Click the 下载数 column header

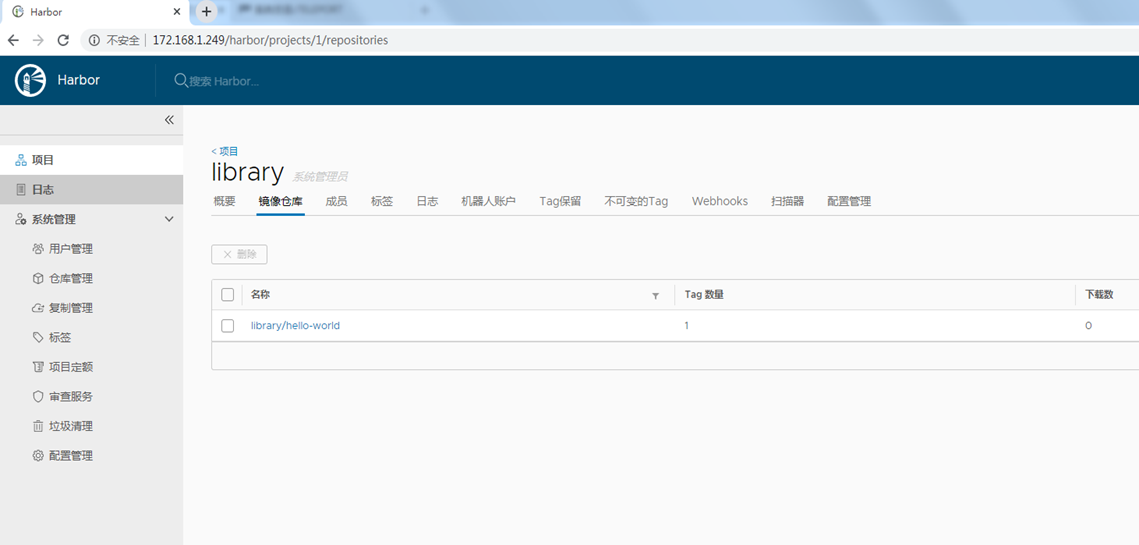[1099, 294]
